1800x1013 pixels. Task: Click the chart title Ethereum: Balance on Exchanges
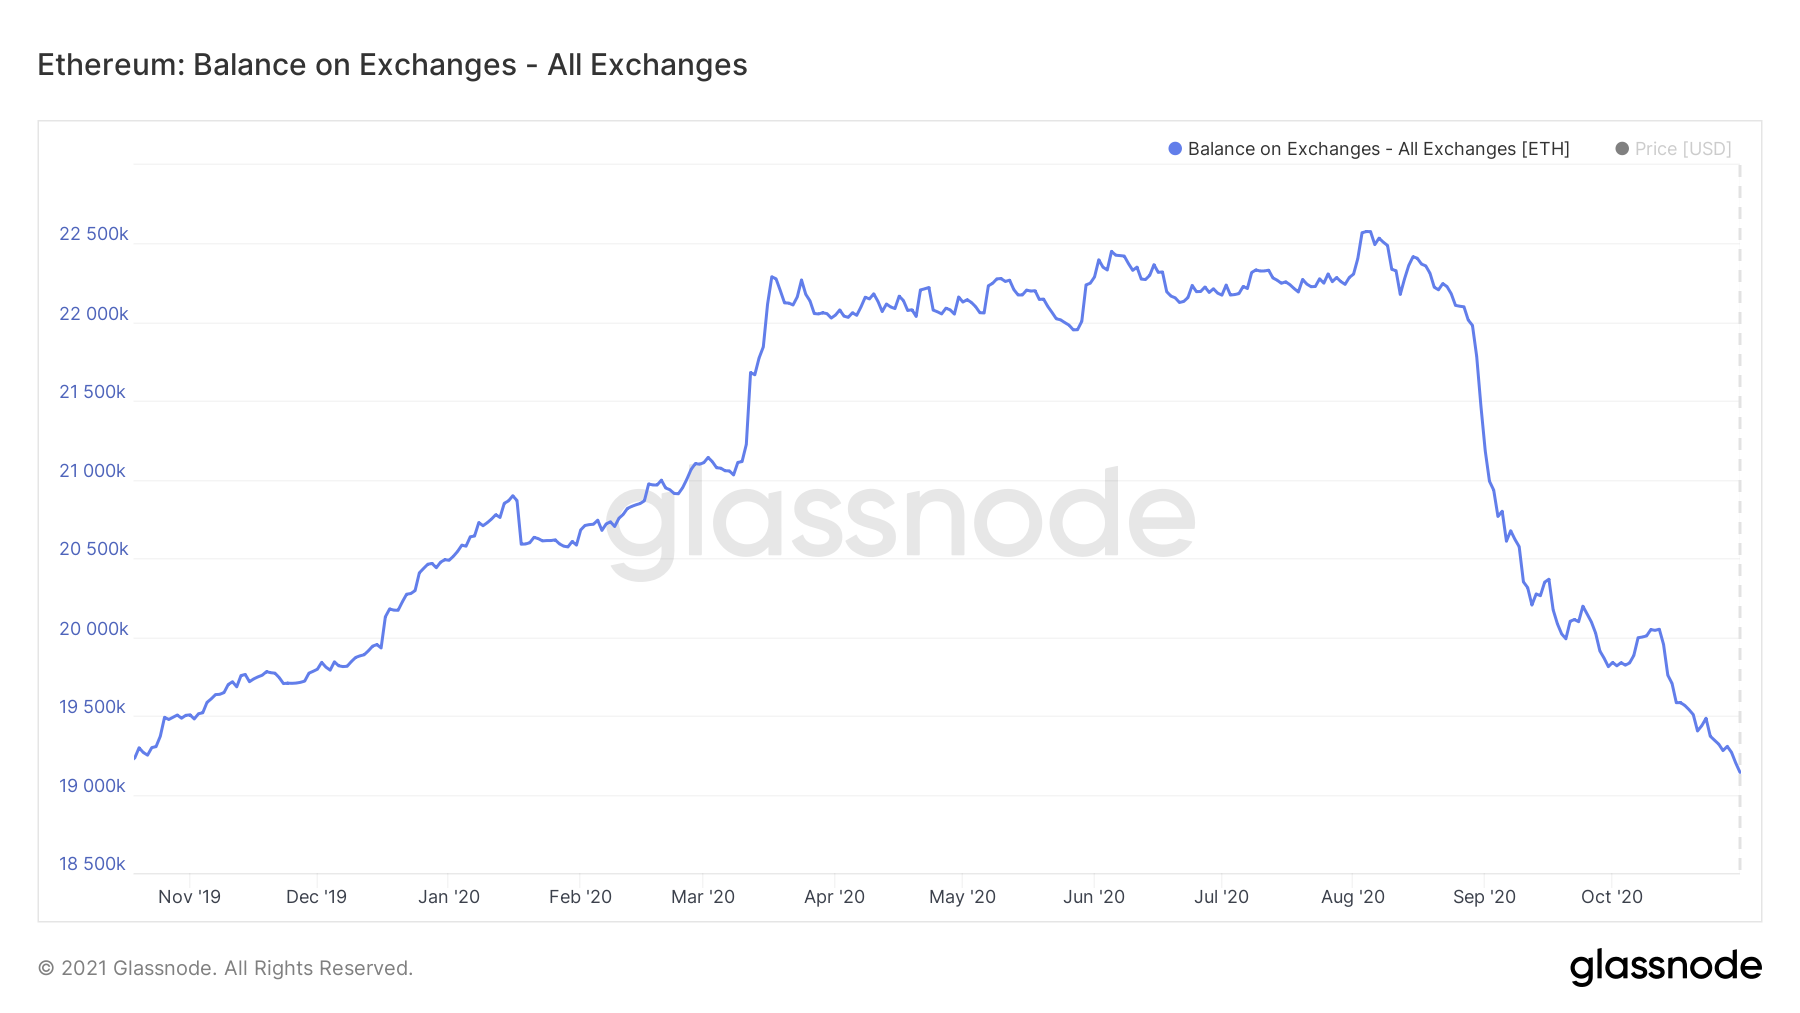pos(392,65)
